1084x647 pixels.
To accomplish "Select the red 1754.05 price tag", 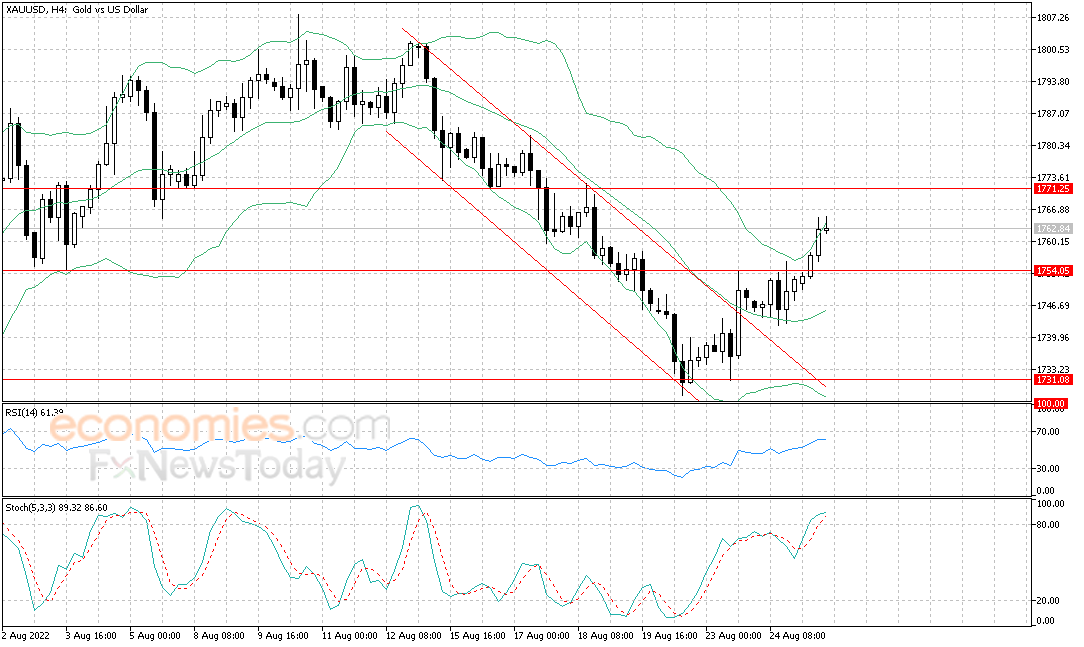I will [x=1052, y=271].
